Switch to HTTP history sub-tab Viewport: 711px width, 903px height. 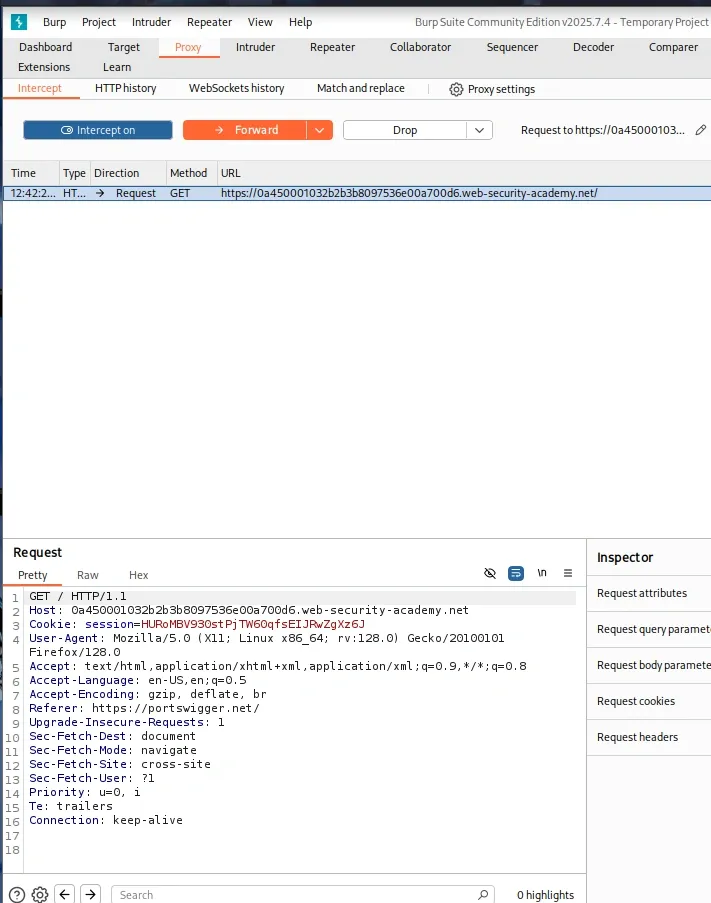coord(126,88)
